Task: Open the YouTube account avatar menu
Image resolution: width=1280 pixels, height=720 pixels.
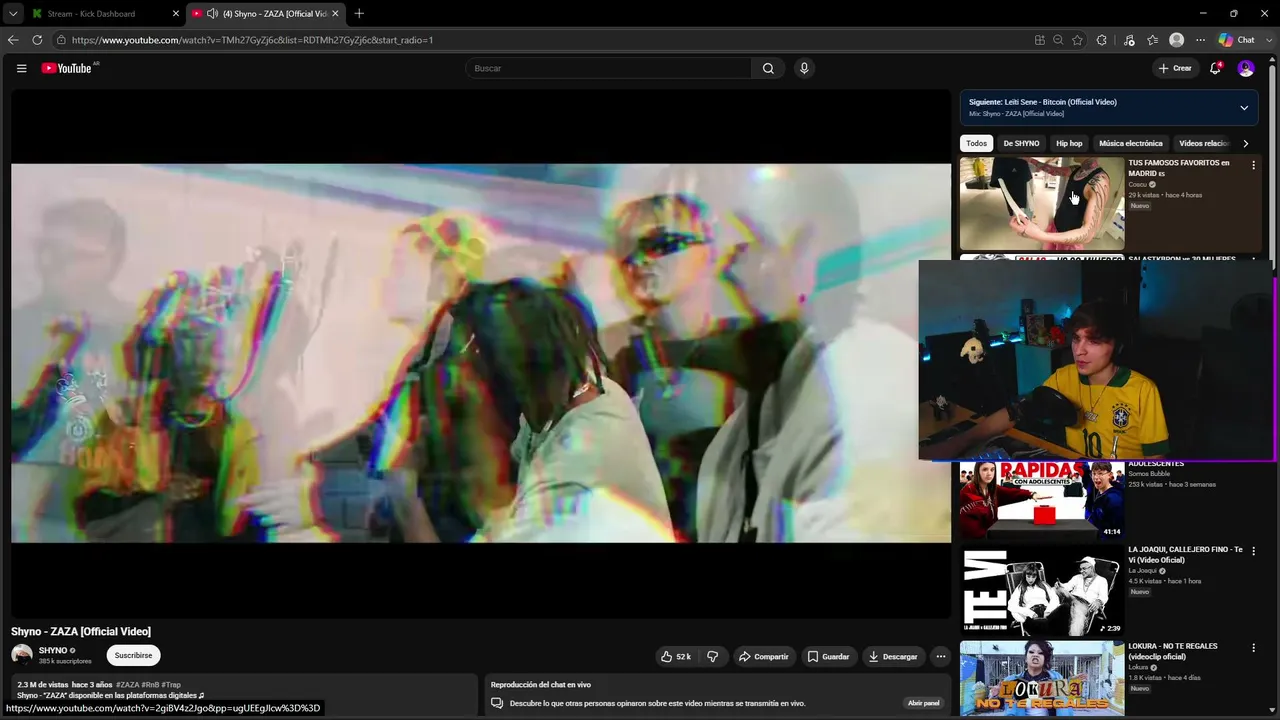Action: point(1246,68)
